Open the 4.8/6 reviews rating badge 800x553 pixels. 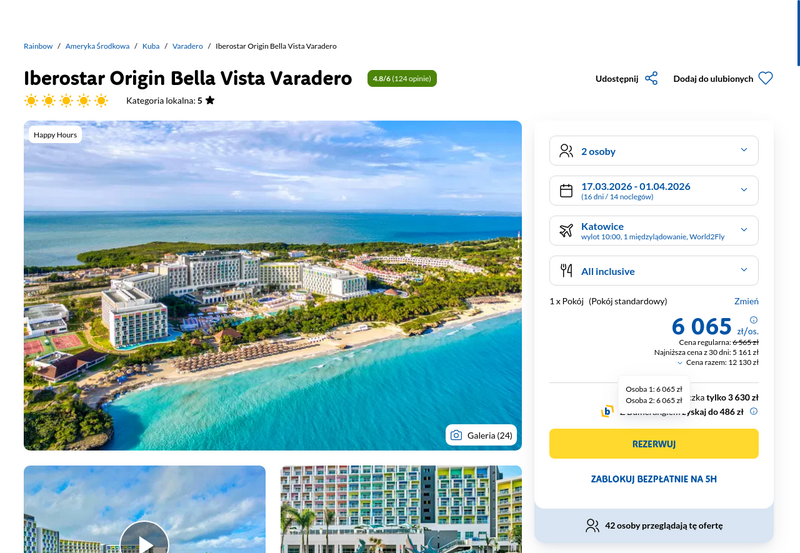click(402, 79)
